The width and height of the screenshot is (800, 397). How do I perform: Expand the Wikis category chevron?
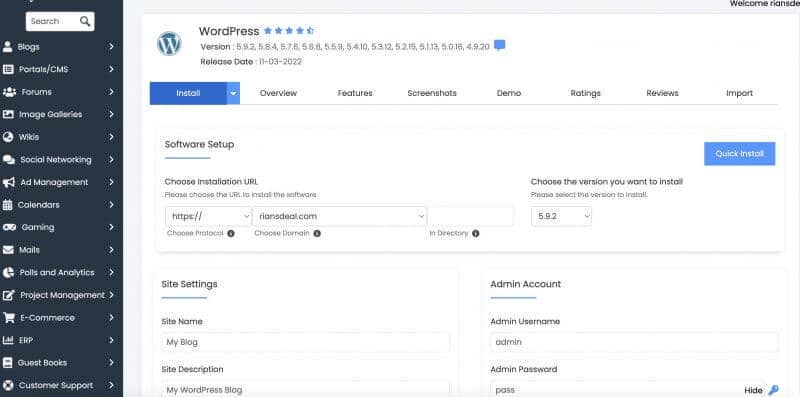[111, 137]
